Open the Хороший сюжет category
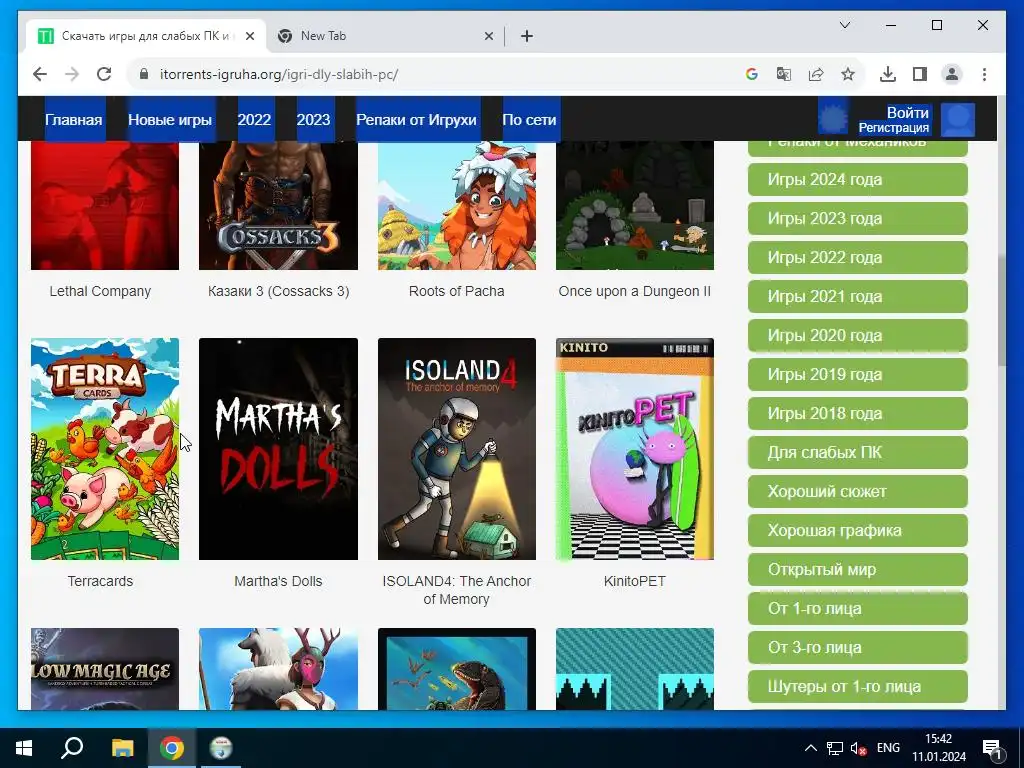The width and height of the screenshot is (1024, 768). pos(857,492)
